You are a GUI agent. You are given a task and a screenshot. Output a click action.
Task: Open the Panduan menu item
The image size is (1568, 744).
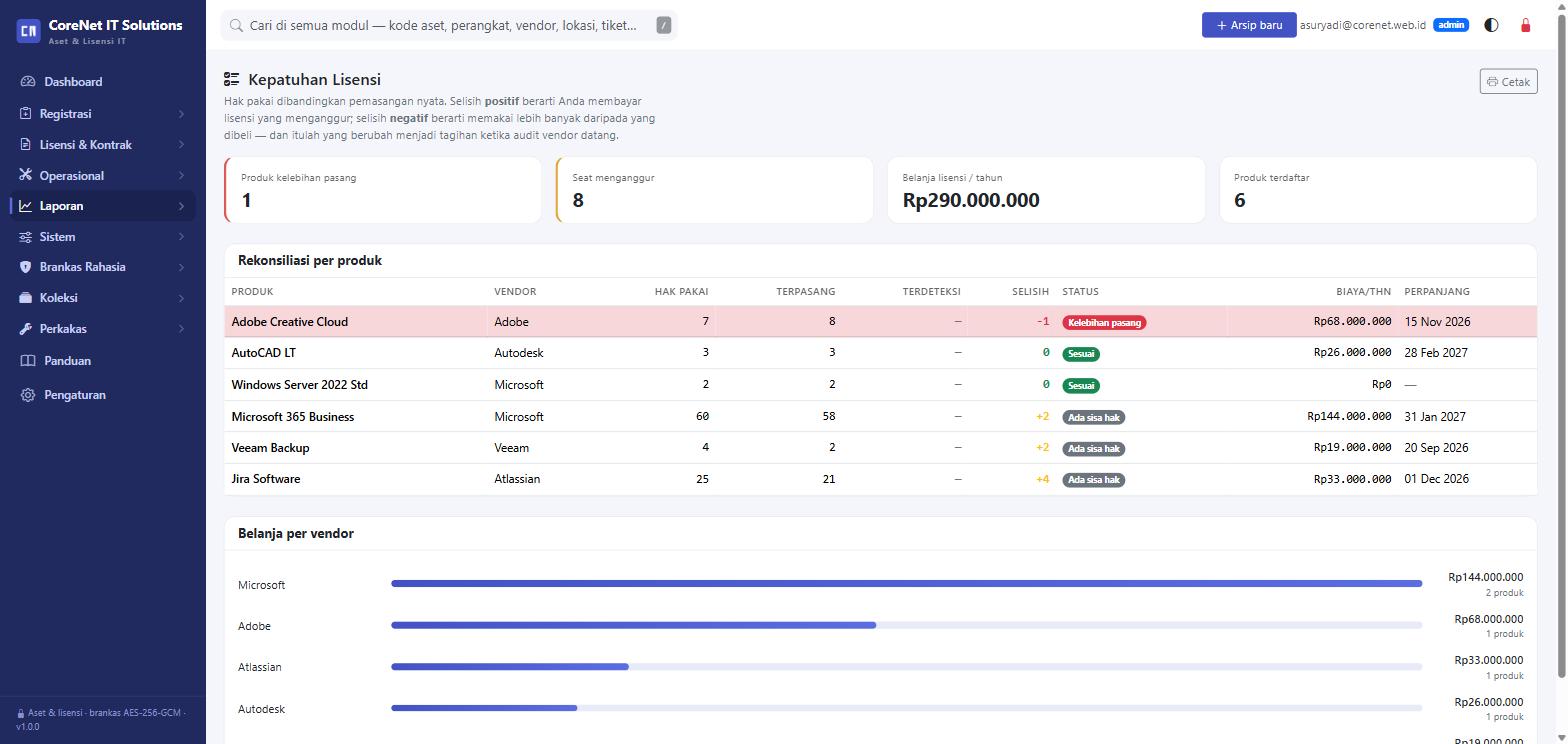(103, 361)
